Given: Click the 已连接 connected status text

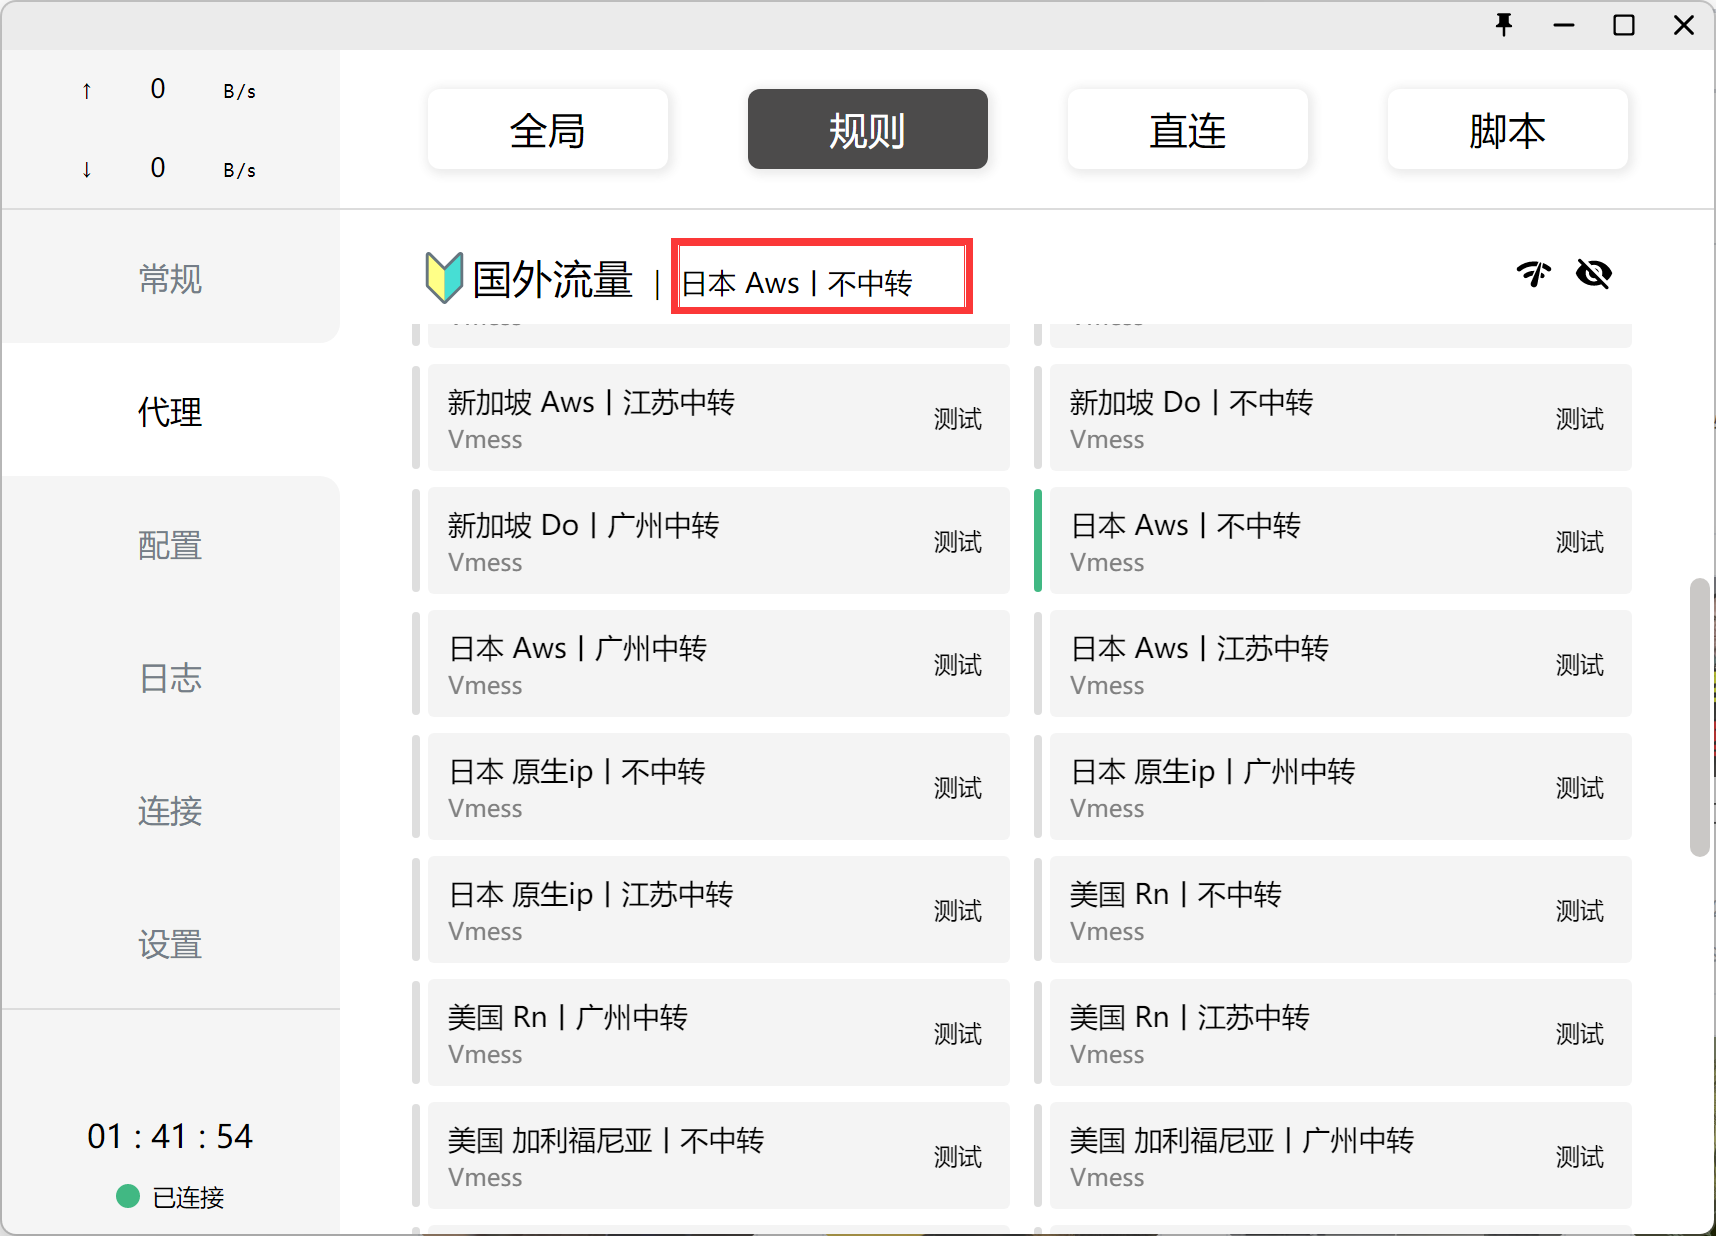Looking at the screenshot, I should [x=188, y=1197].
